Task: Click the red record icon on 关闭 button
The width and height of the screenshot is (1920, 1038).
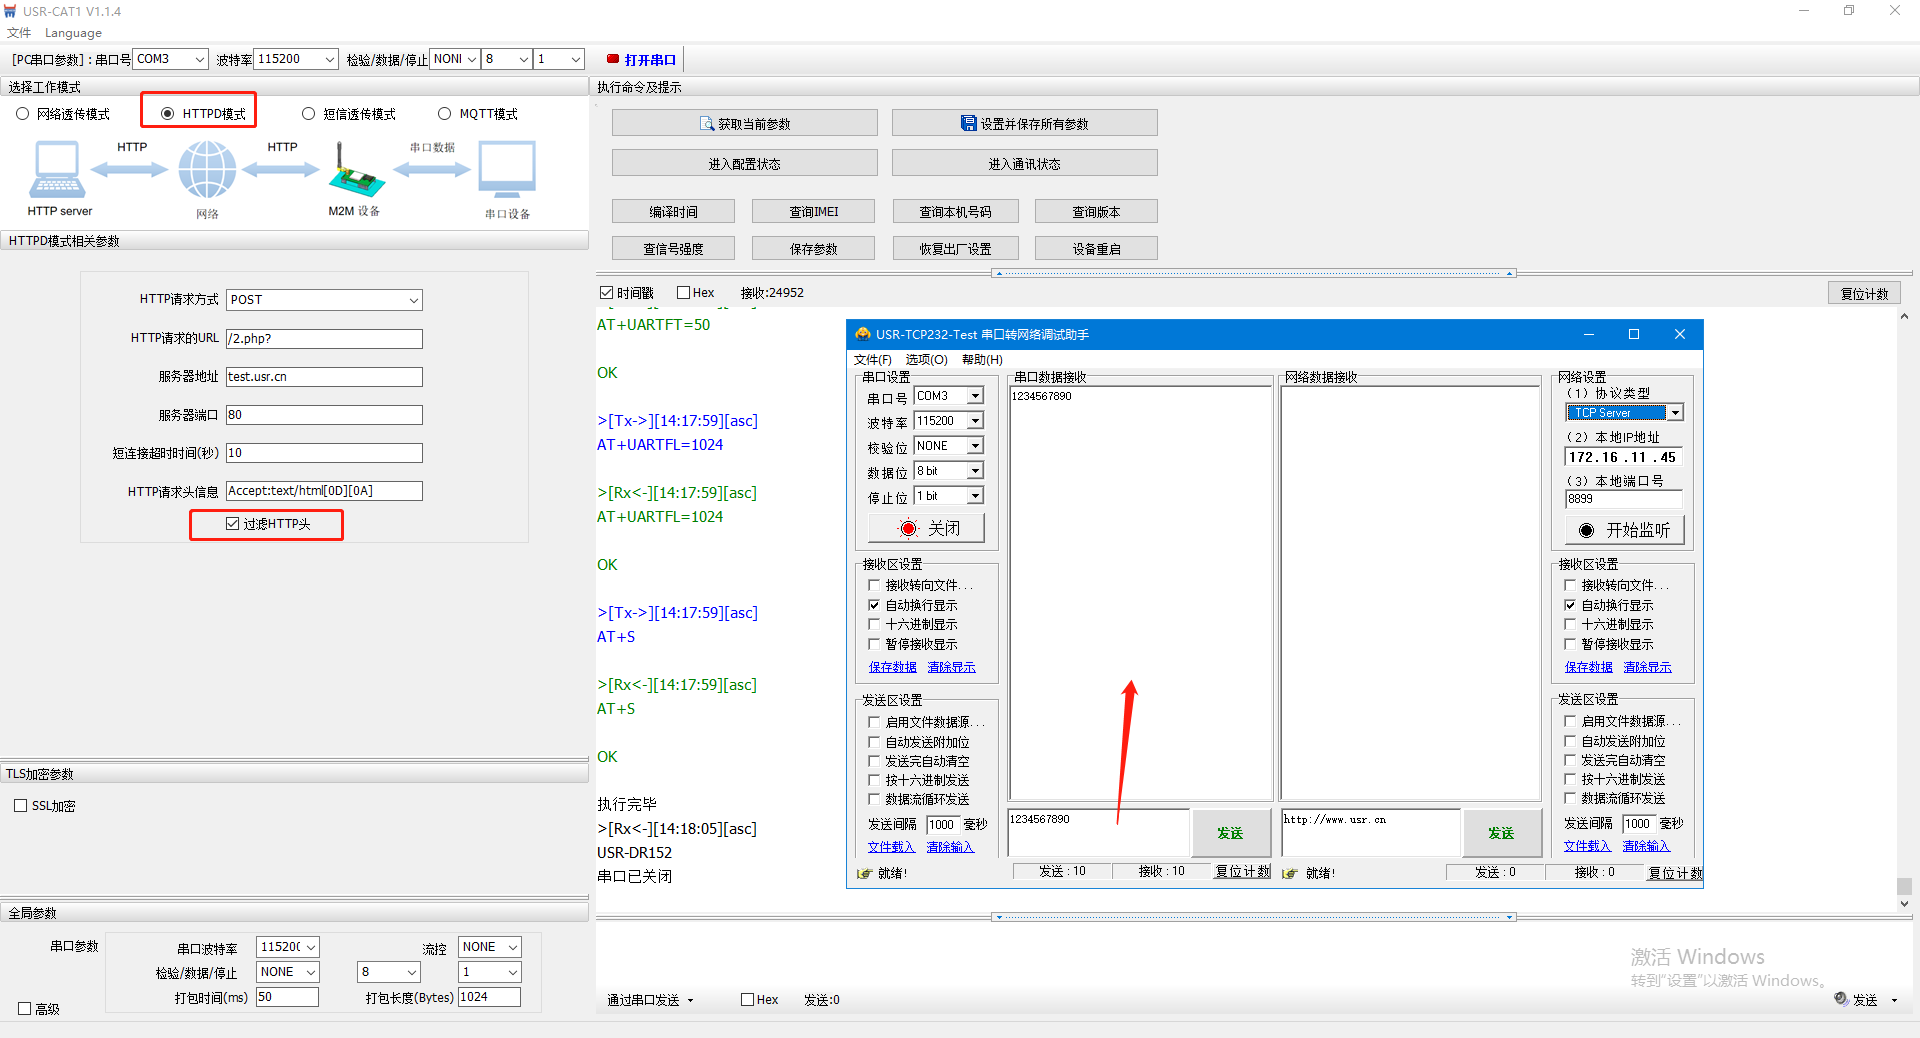Action: 908,529
